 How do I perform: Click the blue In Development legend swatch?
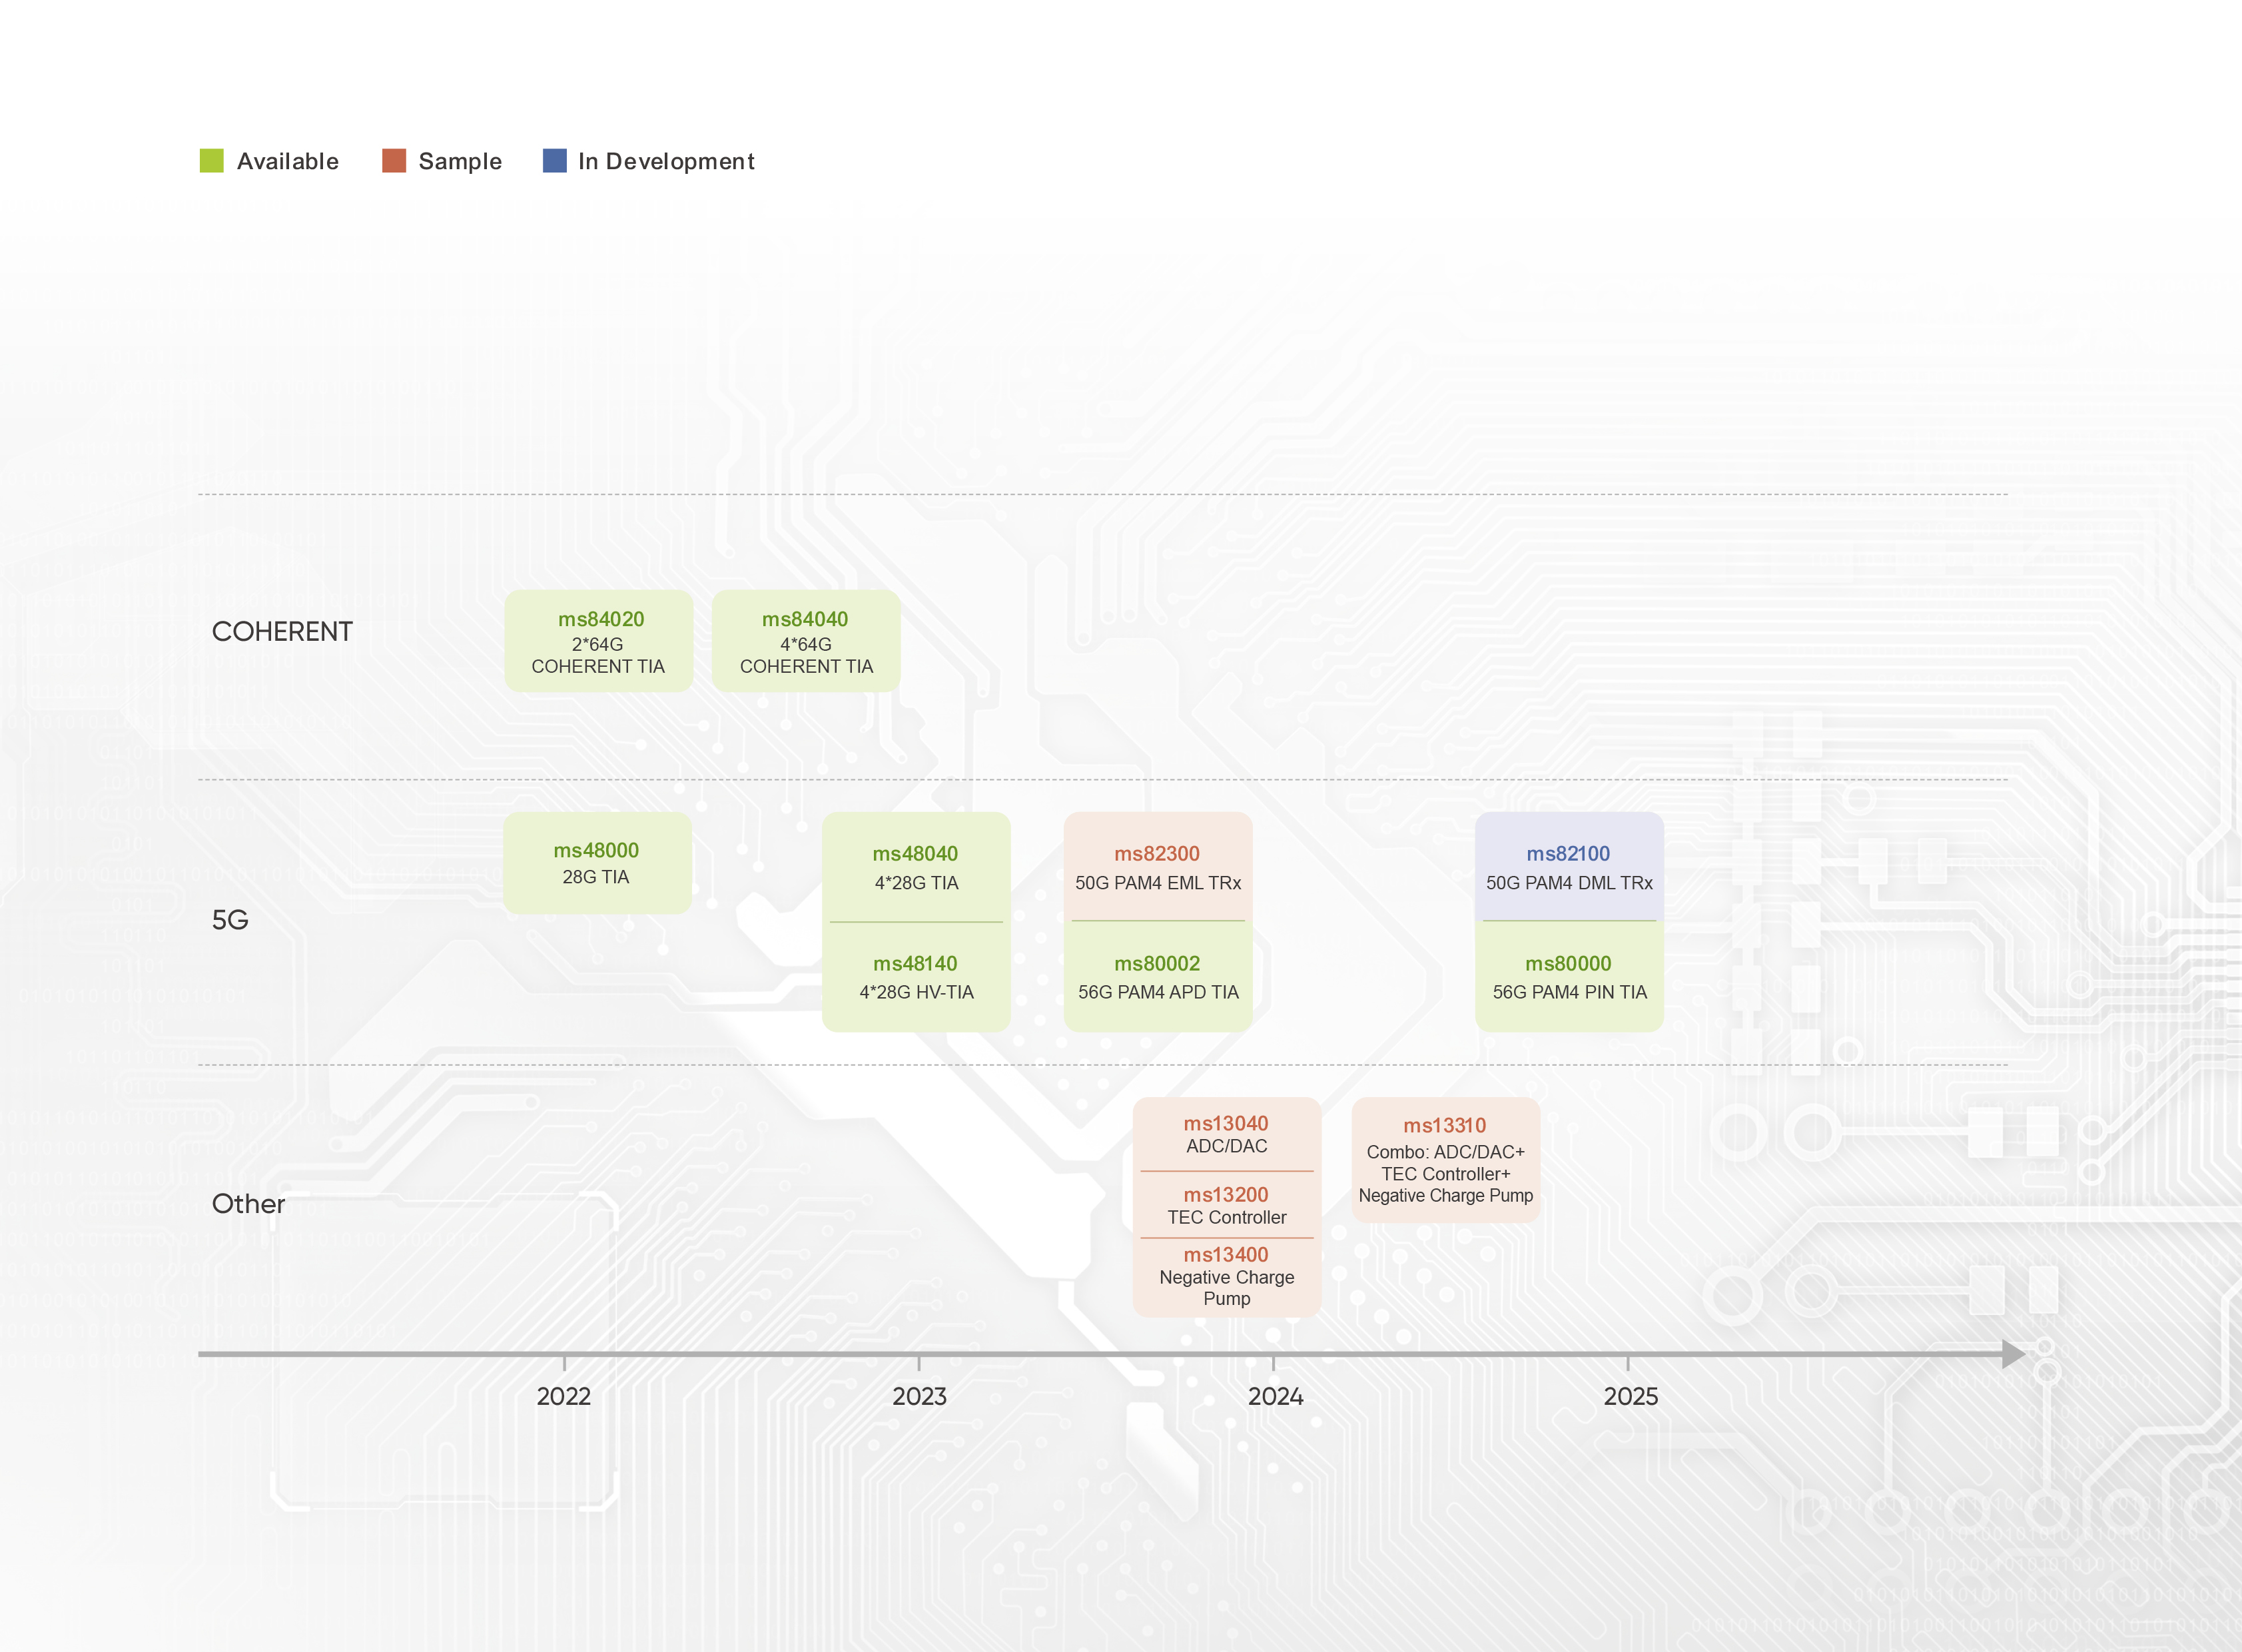point(554,160)
